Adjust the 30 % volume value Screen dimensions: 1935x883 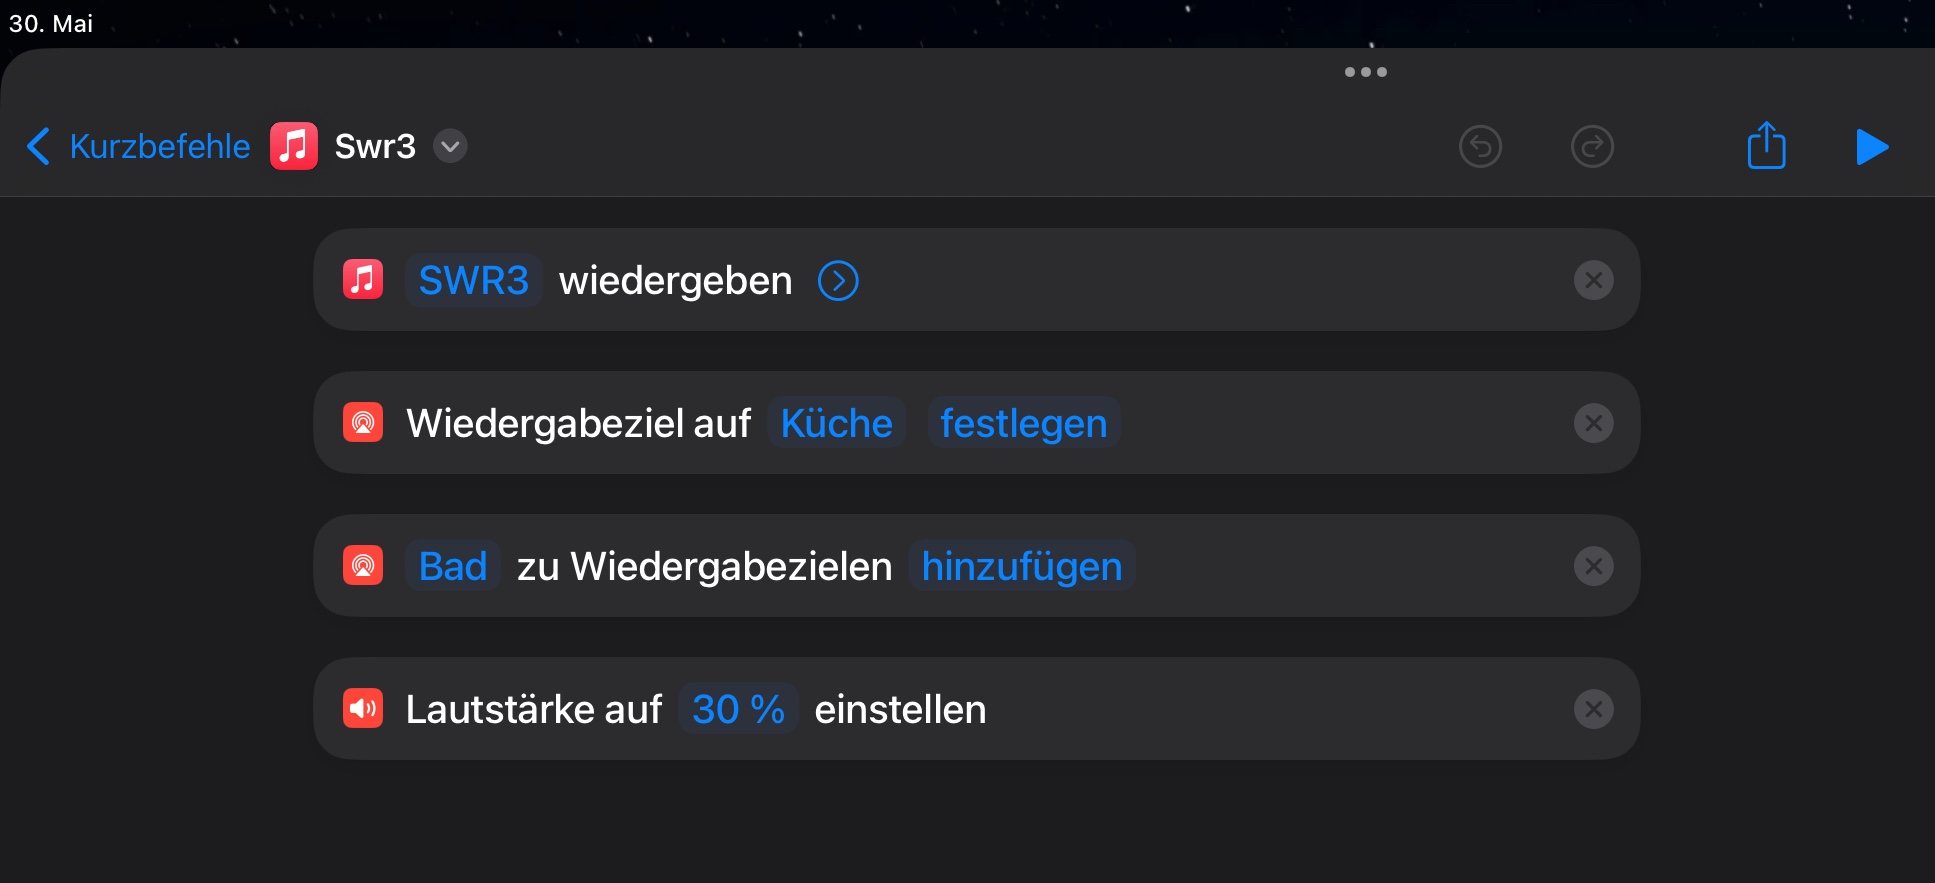[738, 710]
